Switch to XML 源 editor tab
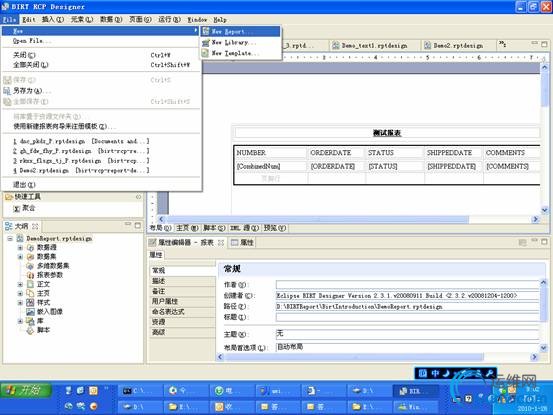 244,228
